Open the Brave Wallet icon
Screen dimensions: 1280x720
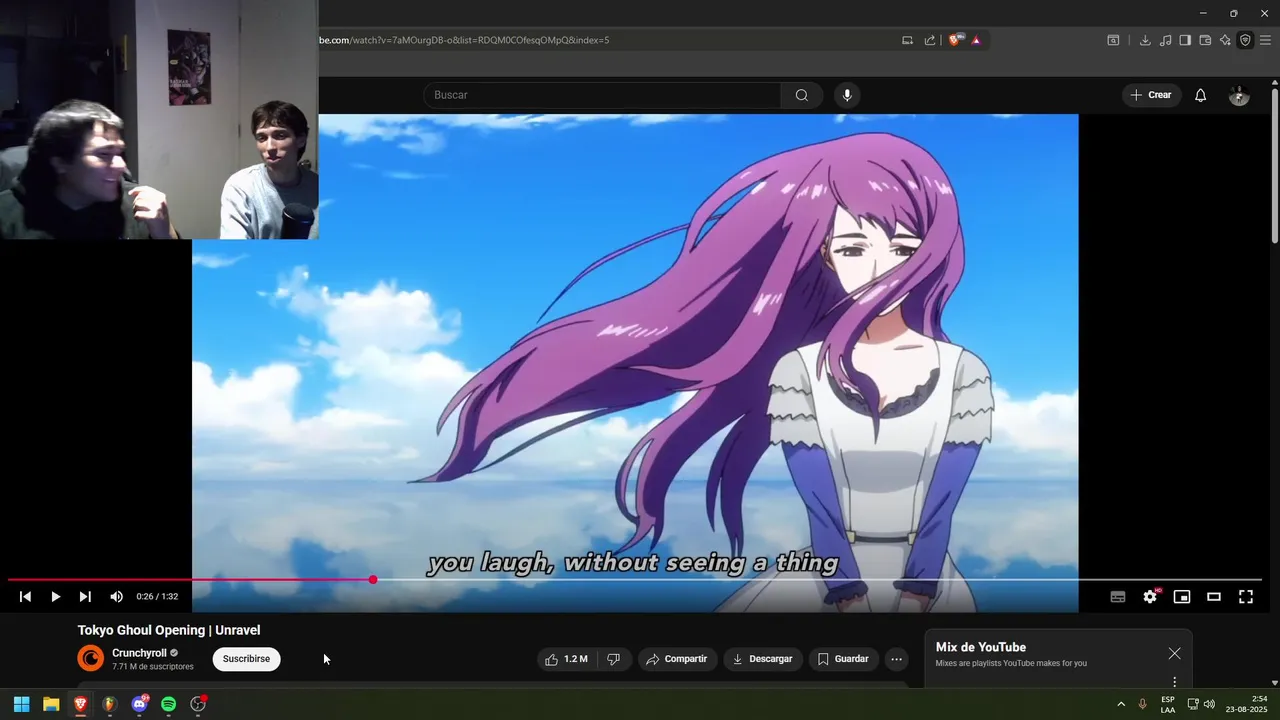click(1205, 40)
